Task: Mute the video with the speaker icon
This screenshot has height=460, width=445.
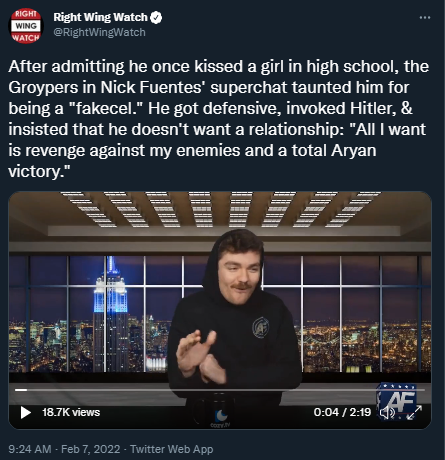Action: (x=387, y=413)
